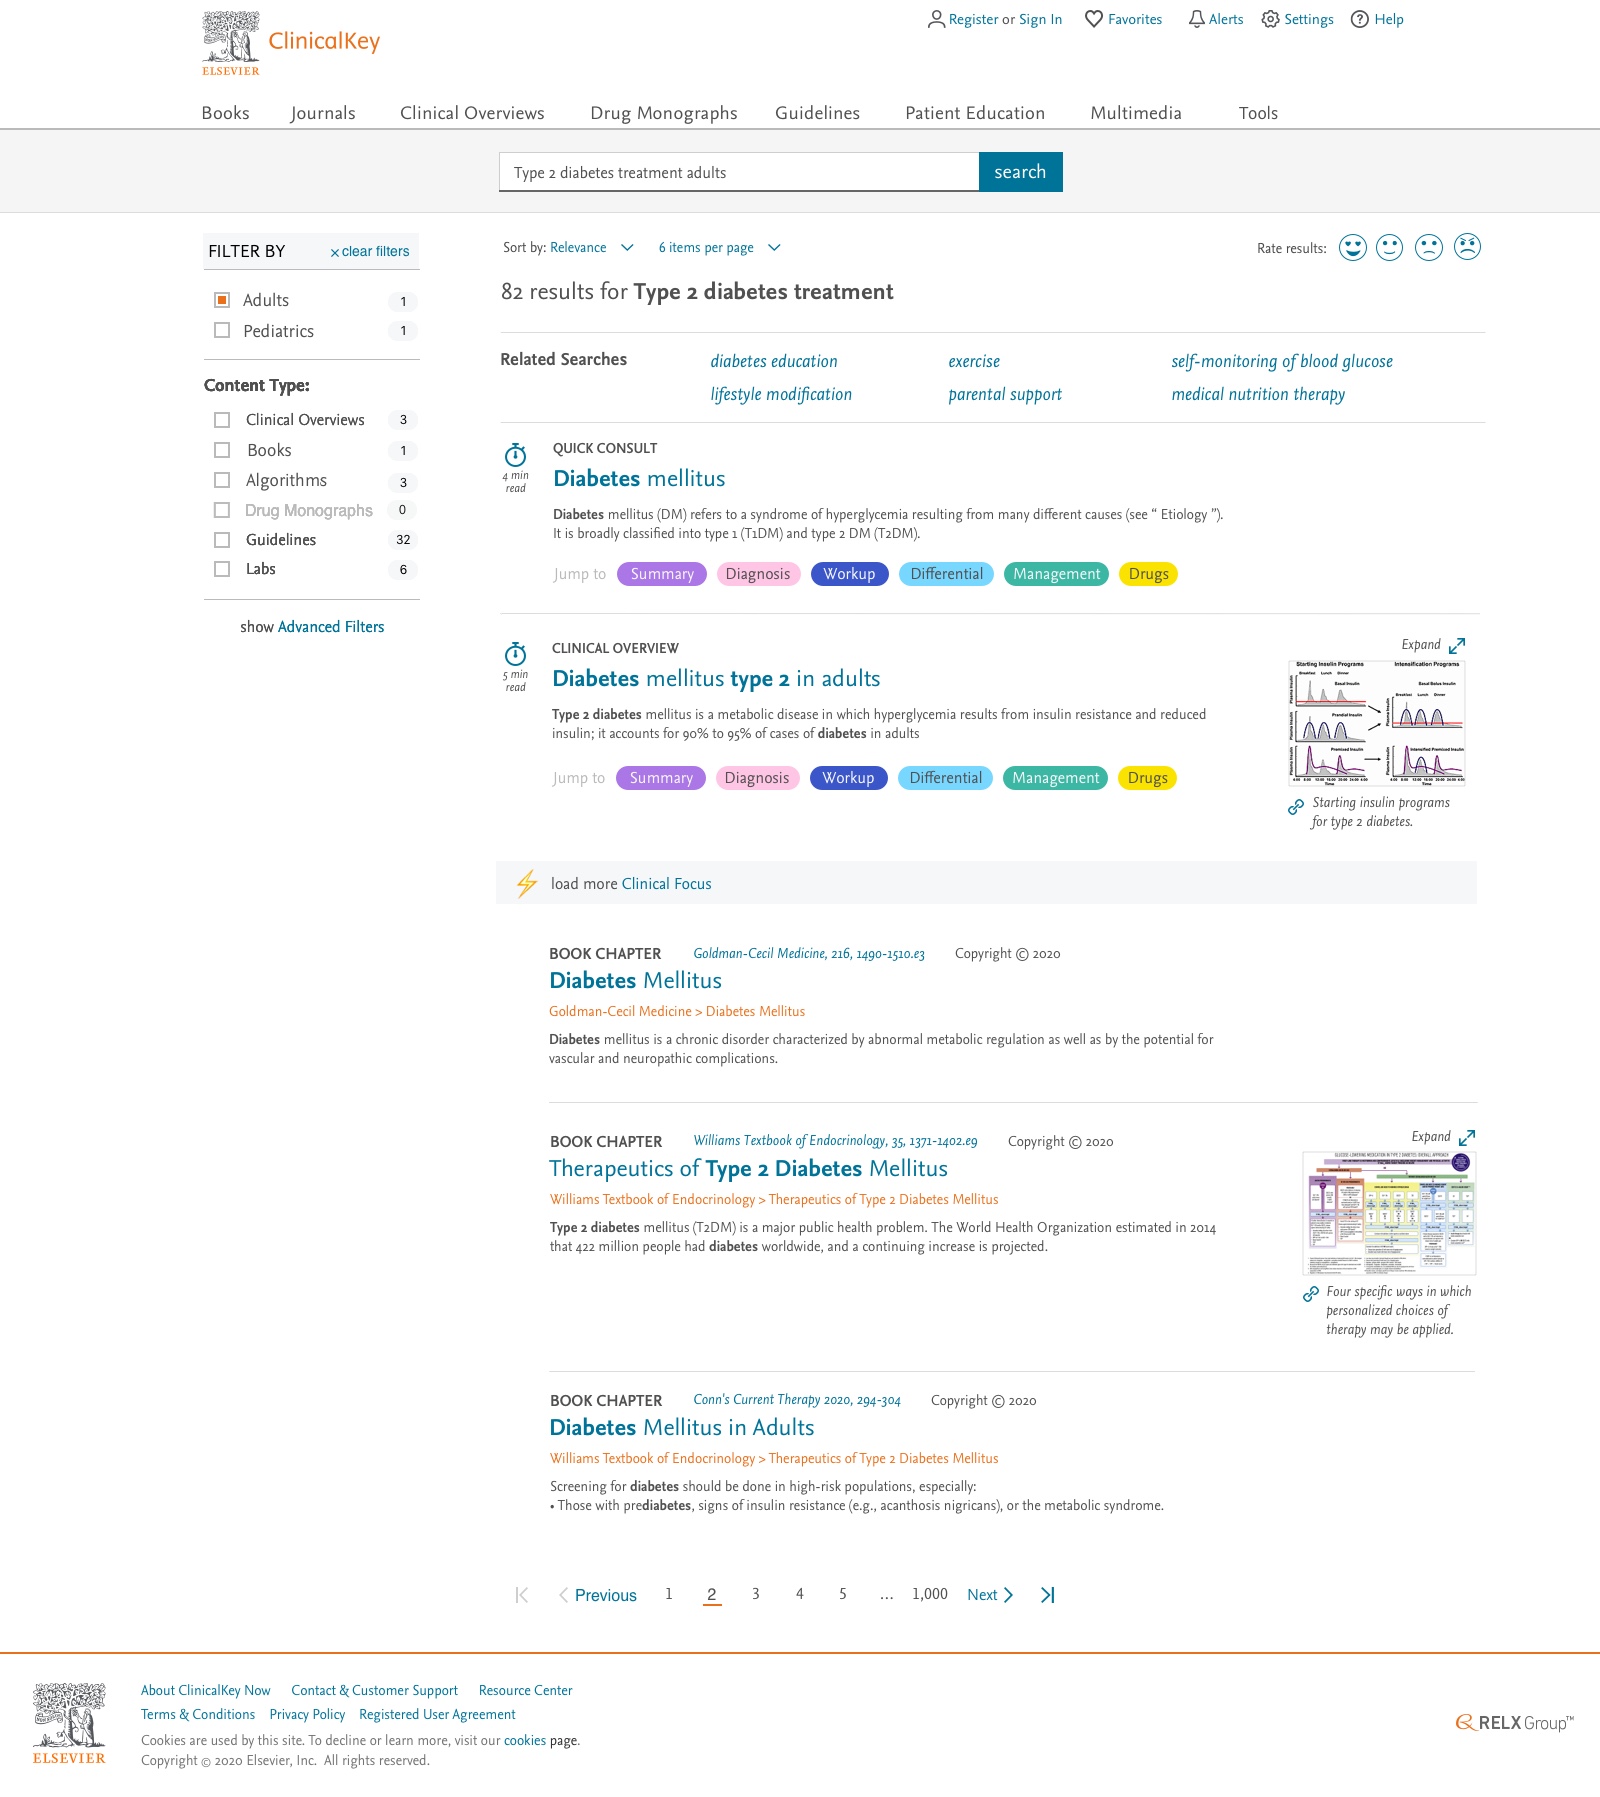Check the Clinical Overviews content type
Screen dimensions: 1600x1797
pyautogui.click(x=222, y=420)
